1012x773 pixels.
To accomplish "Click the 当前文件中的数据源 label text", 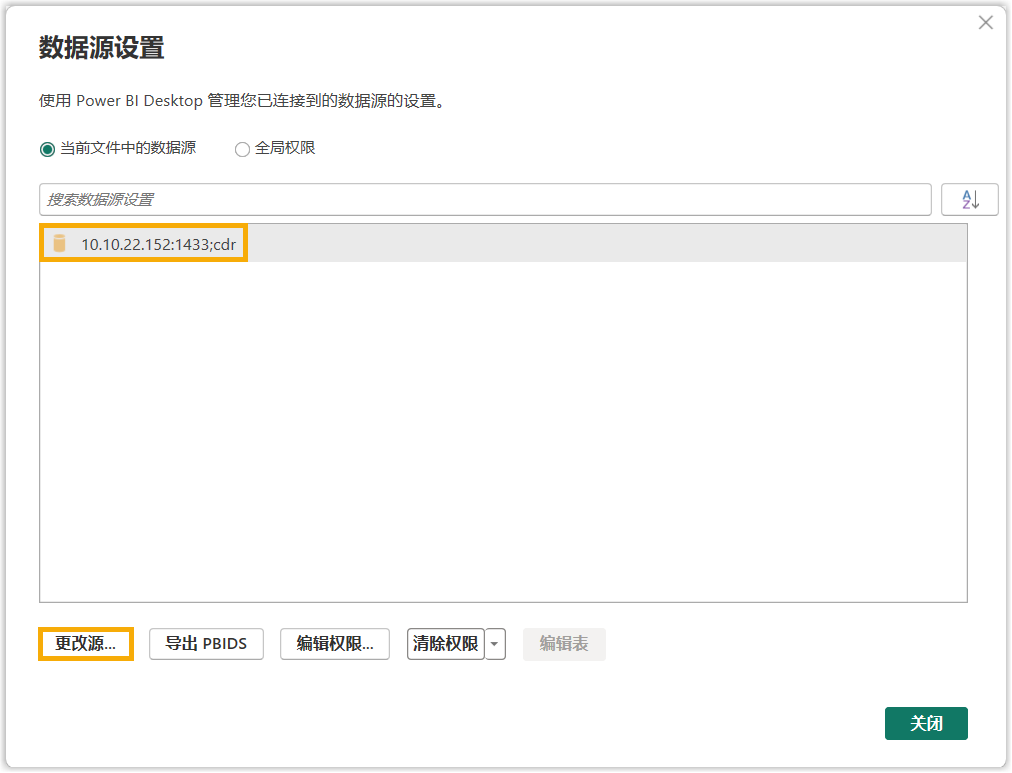I will point(128,148).
